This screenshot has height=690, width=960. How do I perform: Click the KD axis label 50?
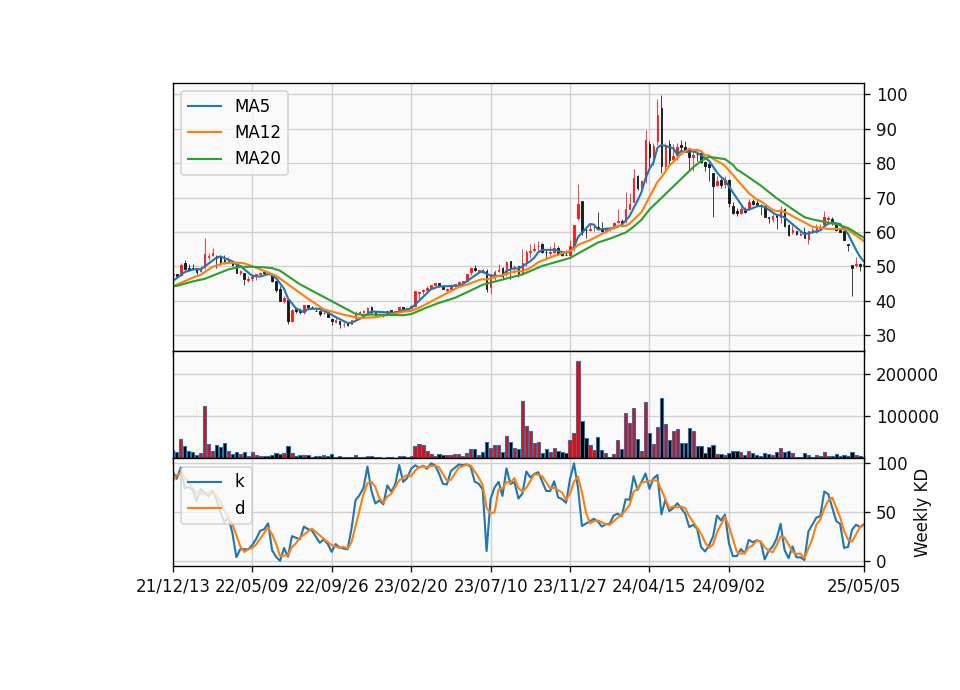point(887,512)
